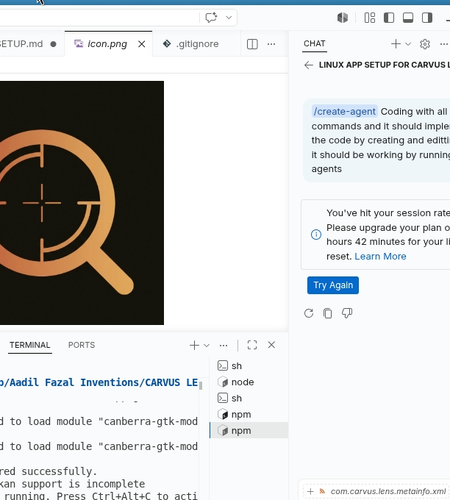The image size is (450, 500).
Task: Open the .gitignore tab
Action: tap(197, 44)
